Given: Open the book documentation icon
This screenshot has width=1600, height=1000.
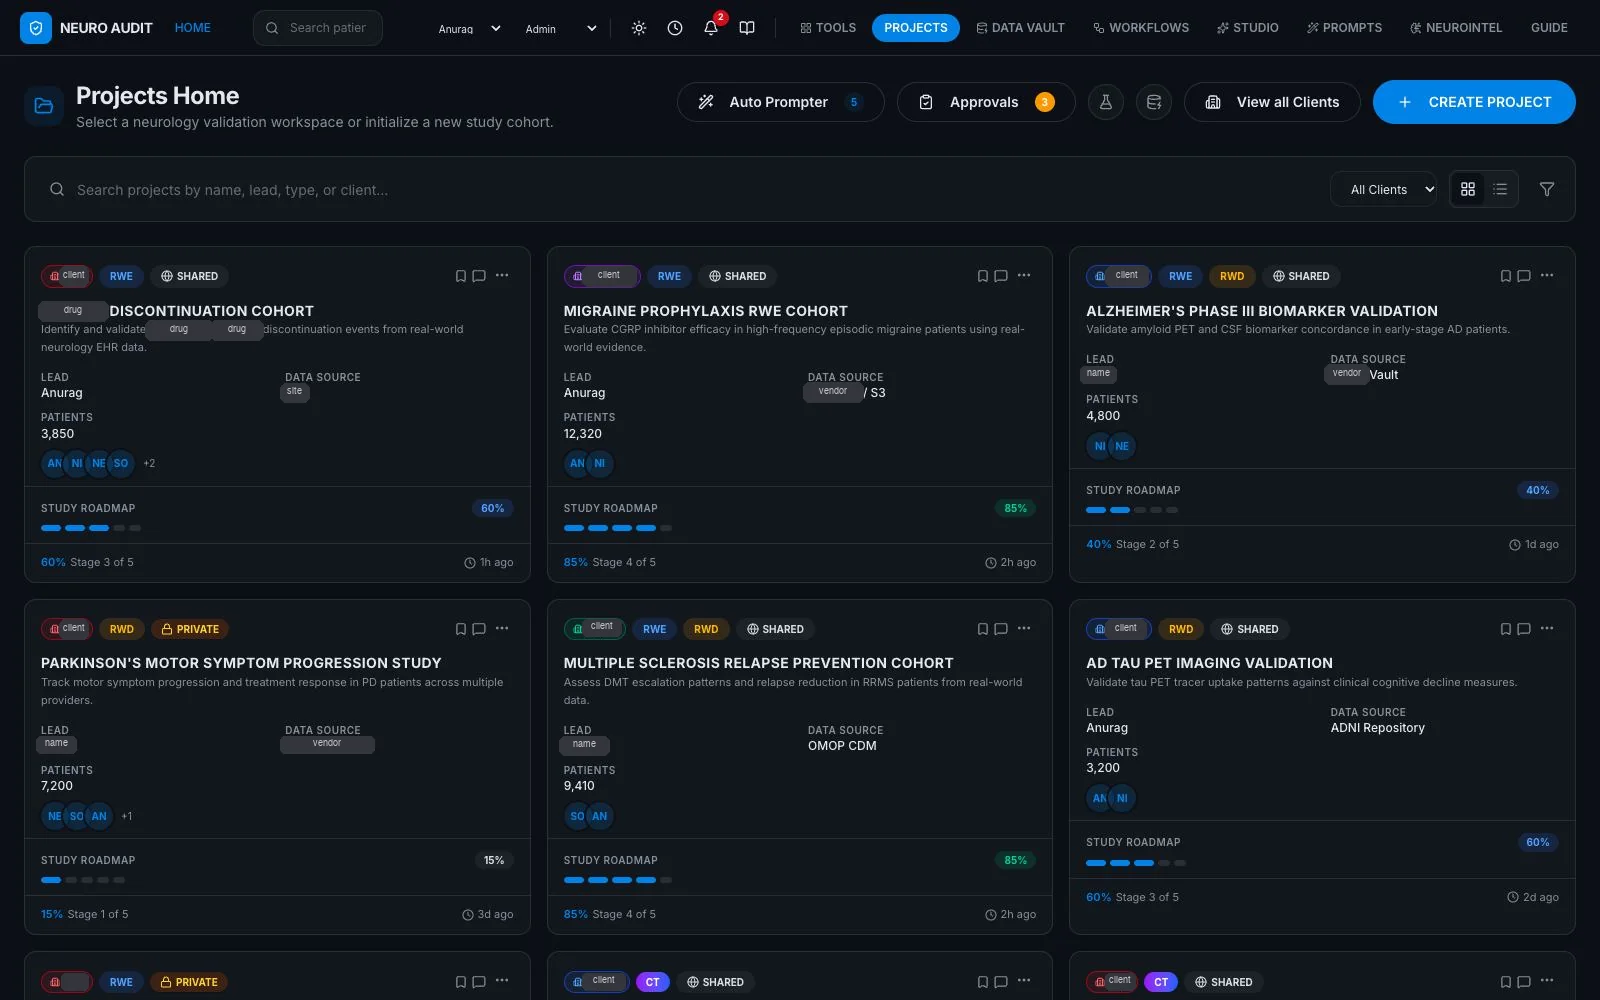Looking at the screenshot, I should (x=747, y=28).
